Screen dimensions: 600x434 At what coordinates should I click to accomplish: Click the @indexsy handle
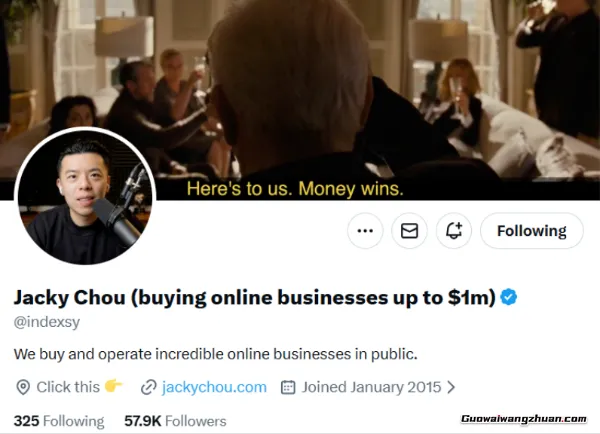47,322
